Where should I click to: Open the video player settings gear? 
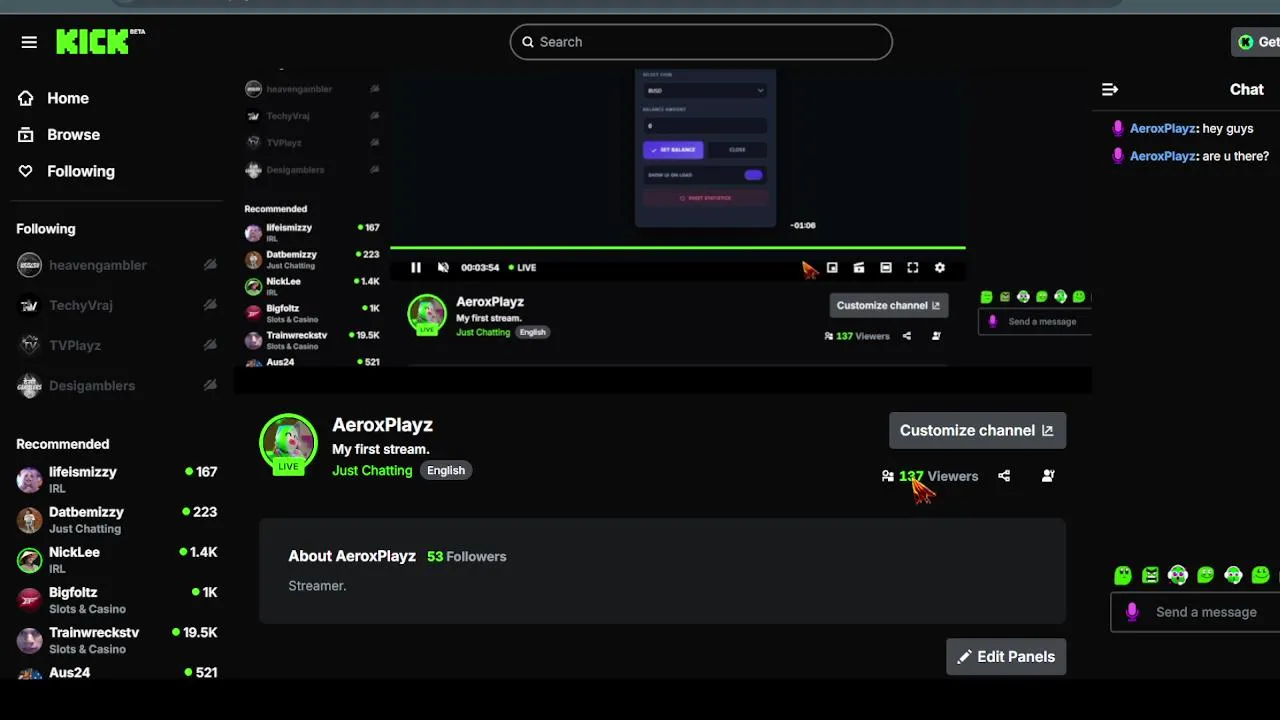939,267
